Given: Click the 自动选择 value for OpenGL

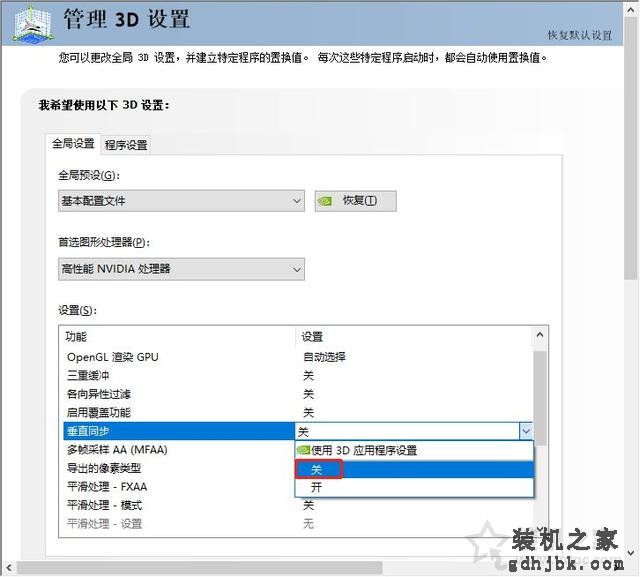Looking at the screenshot, I should pos(324,357).
